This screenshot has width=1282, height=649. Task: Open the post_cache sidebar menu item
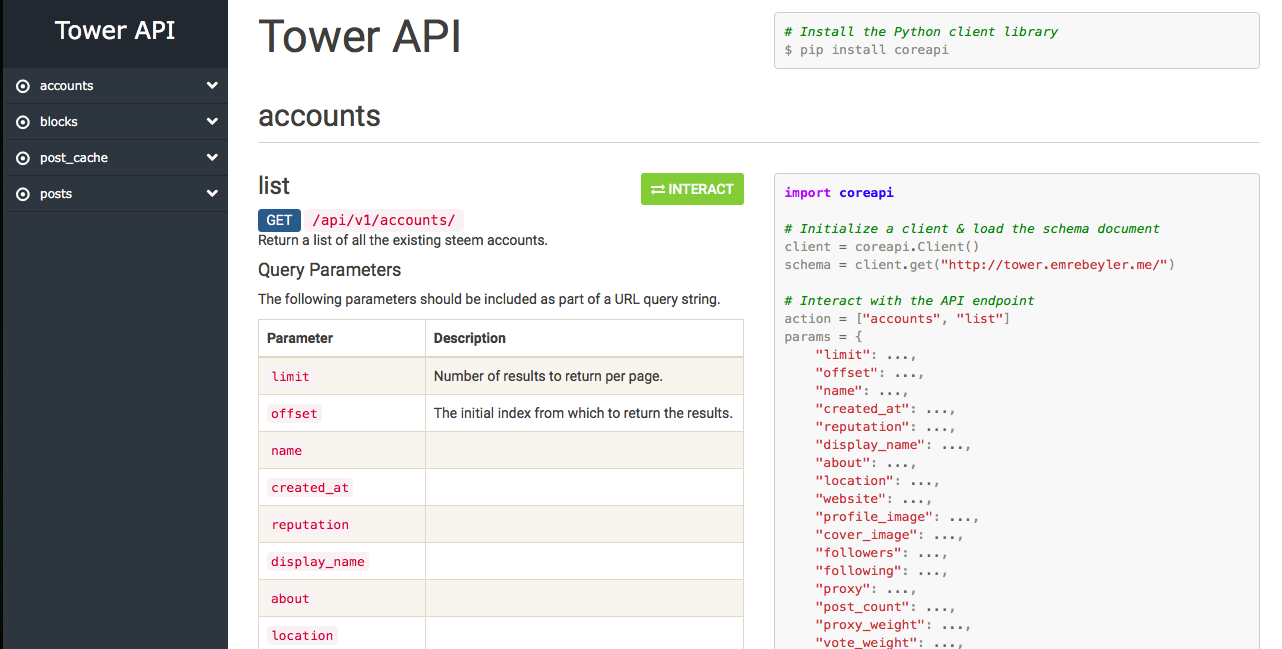[x=116, y=158]
